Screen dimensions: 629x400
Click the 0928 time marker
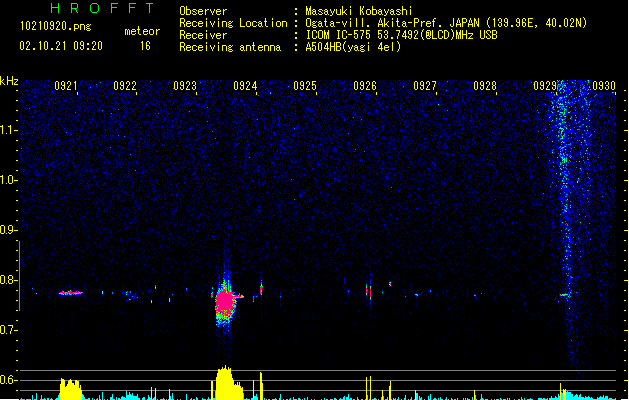(x=485, y=86)
